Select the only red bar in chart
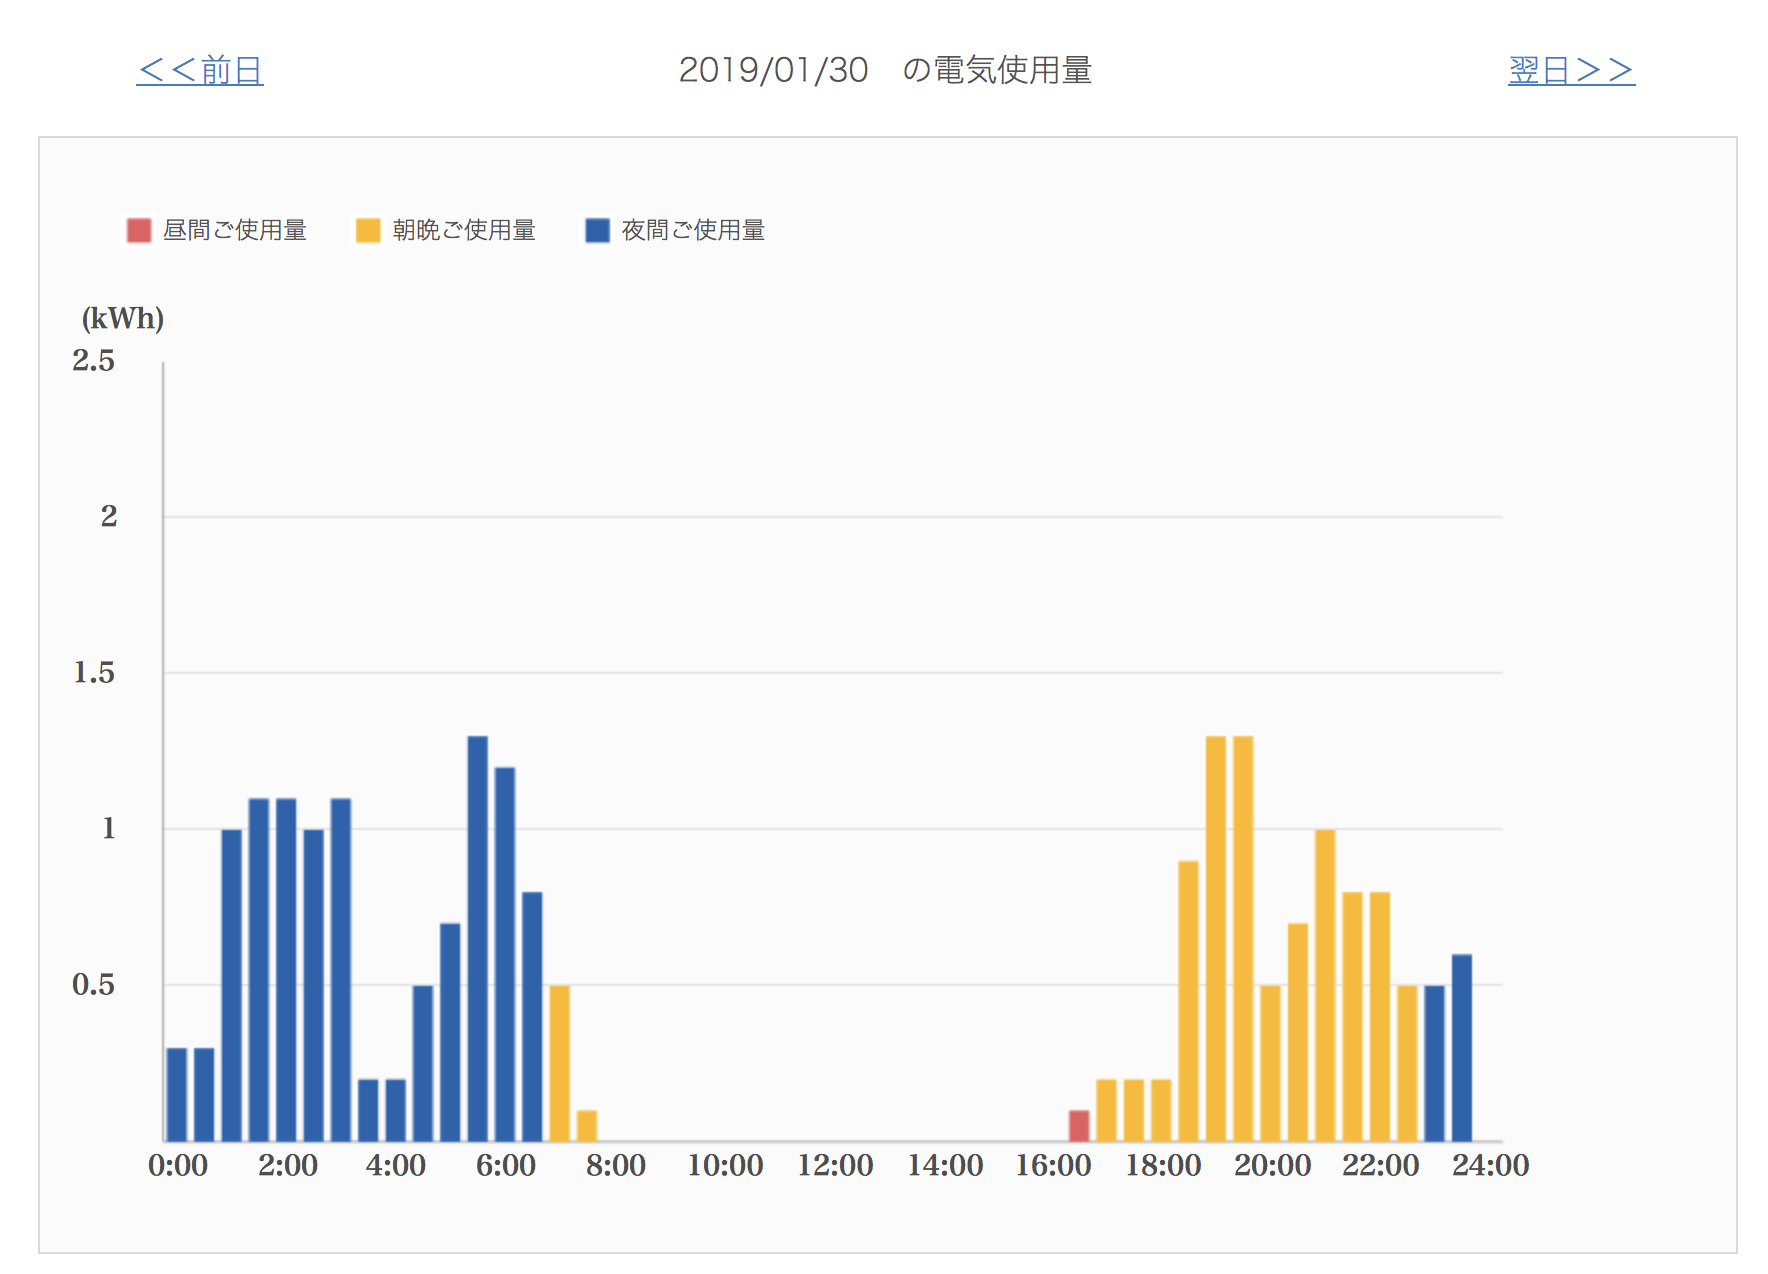Viewport: 1768px width, 1274px height. tap(1079, 1126)
